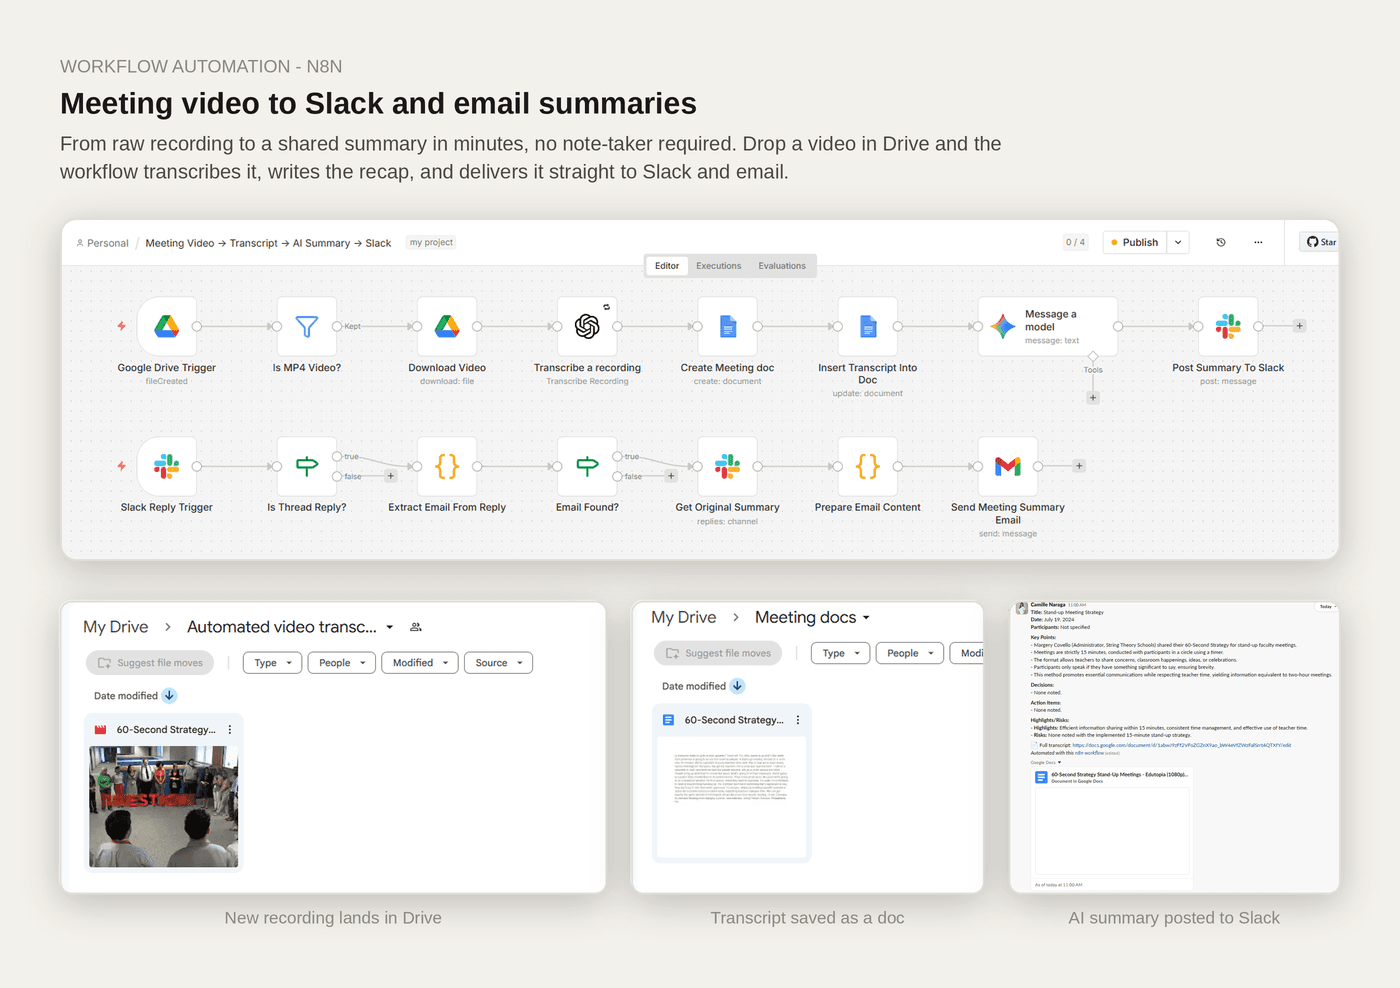The image size is (1400, 988).
Task: Go to My Drive from Meeting docs
Action: point(684,618)
